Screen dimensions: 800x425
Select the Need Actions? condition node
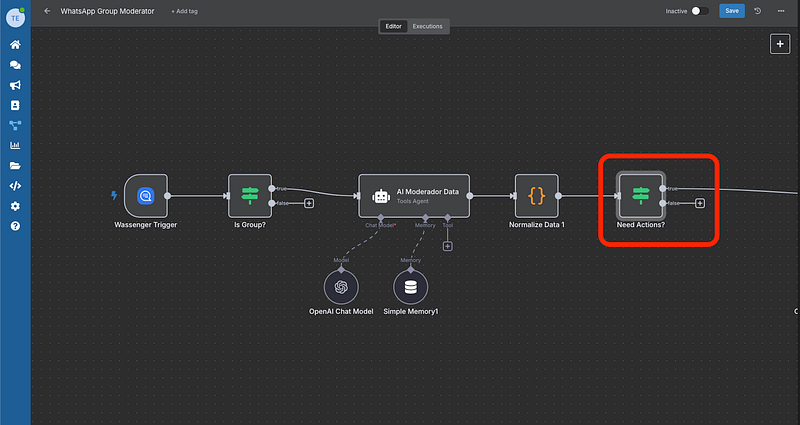[640, 196]
